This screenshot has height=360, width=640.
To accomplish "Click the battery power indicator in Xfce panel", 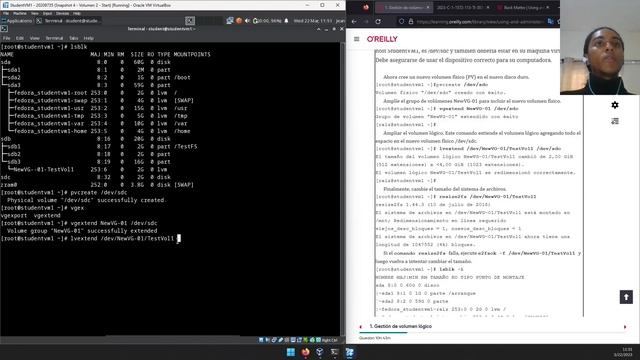I will (x=267, y=21).
